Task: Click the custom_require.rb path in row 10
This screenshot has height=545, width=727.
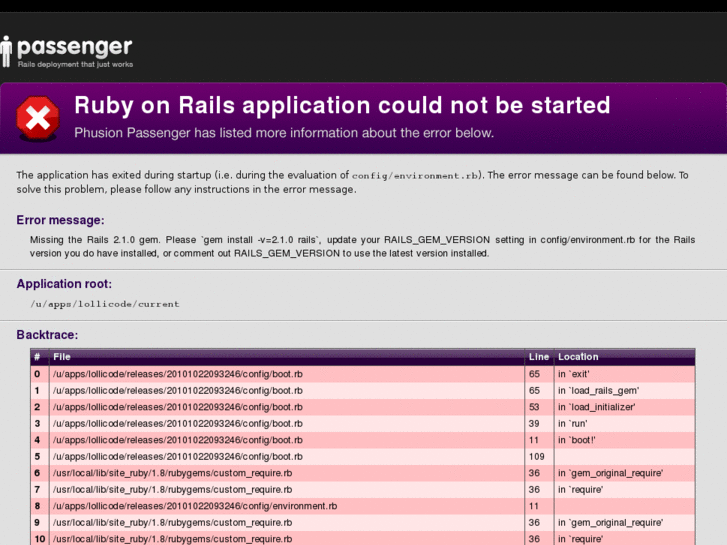Action: coord(172,539)
